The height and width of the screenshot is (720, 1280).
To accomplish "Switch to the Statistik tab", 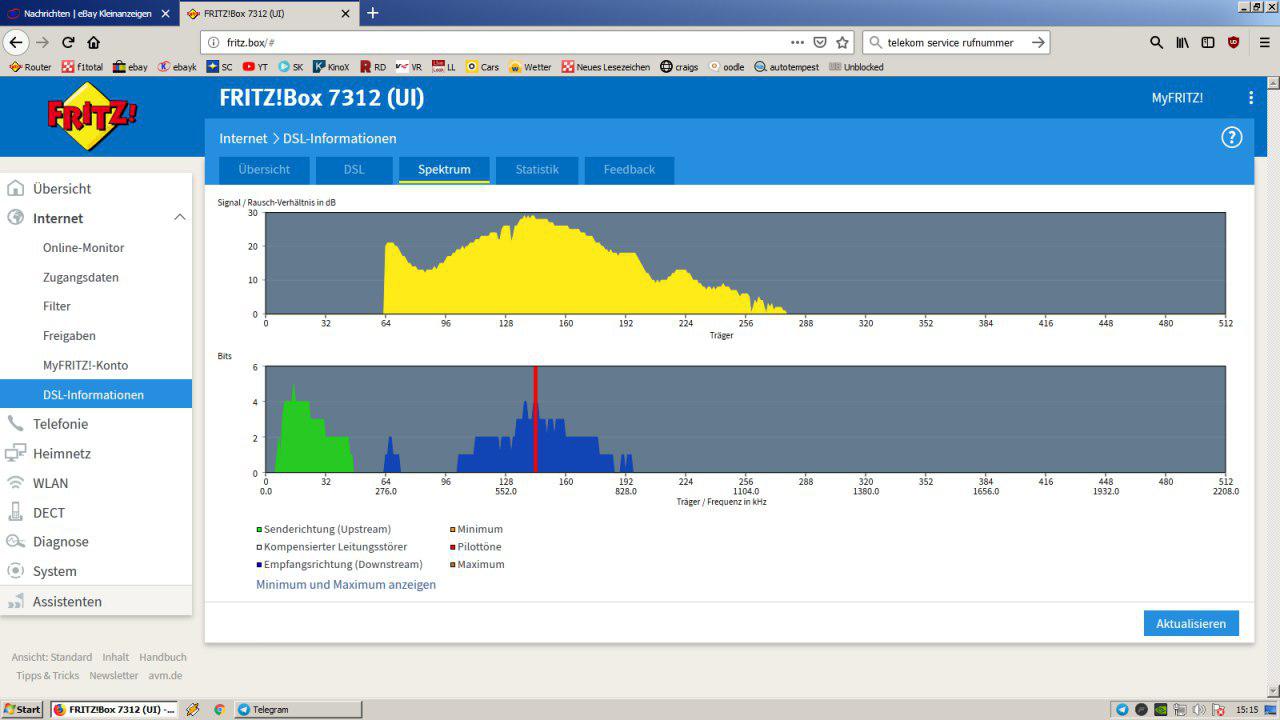I will (537, 170).
